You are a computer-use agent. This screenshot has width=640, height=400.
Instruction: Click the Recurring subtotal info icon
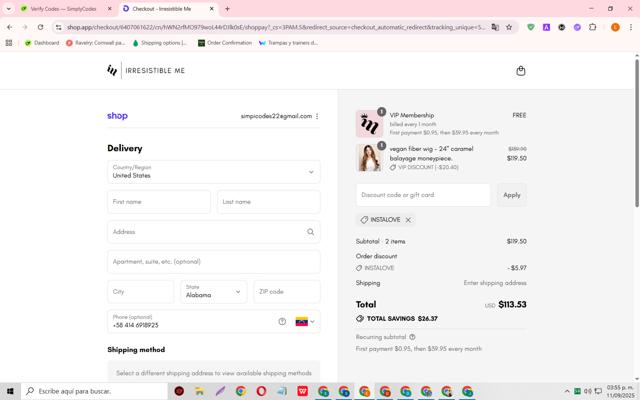[x=412, y=337]
